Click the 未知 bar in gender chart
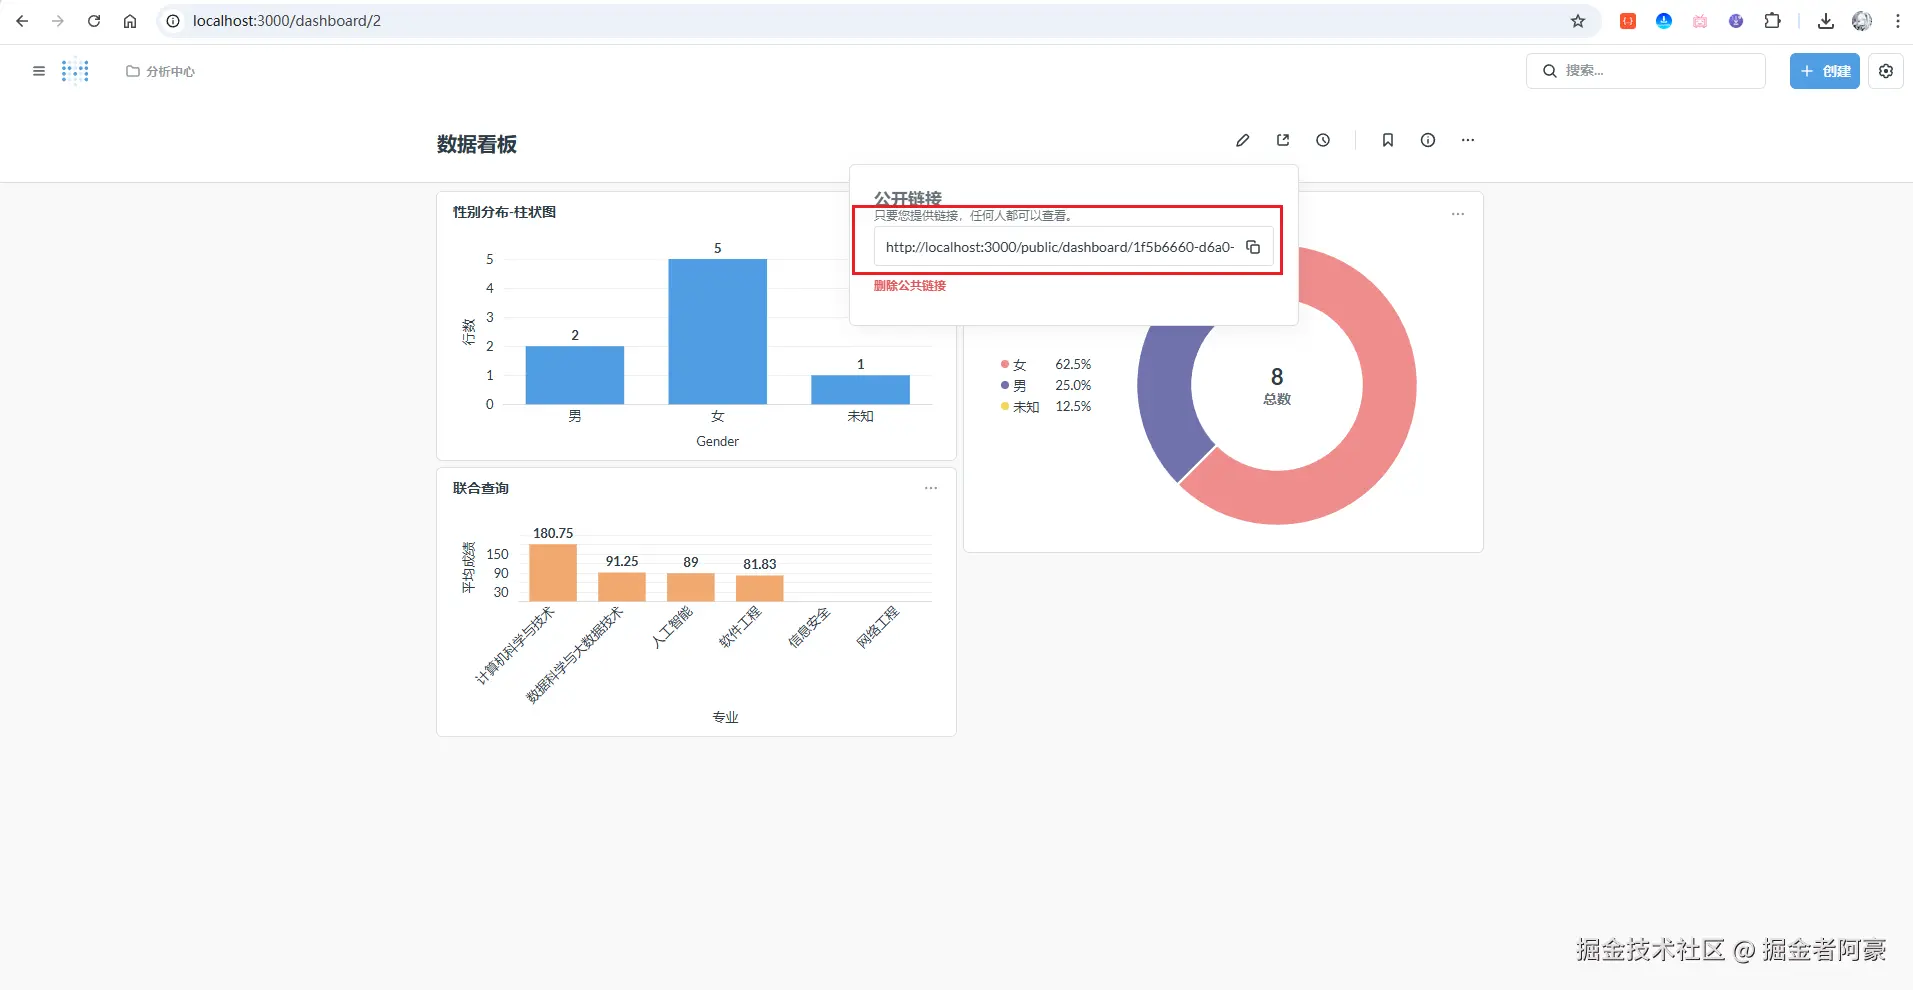The width and height of the screenshot is (1913, 990). [x=861, y=390]
